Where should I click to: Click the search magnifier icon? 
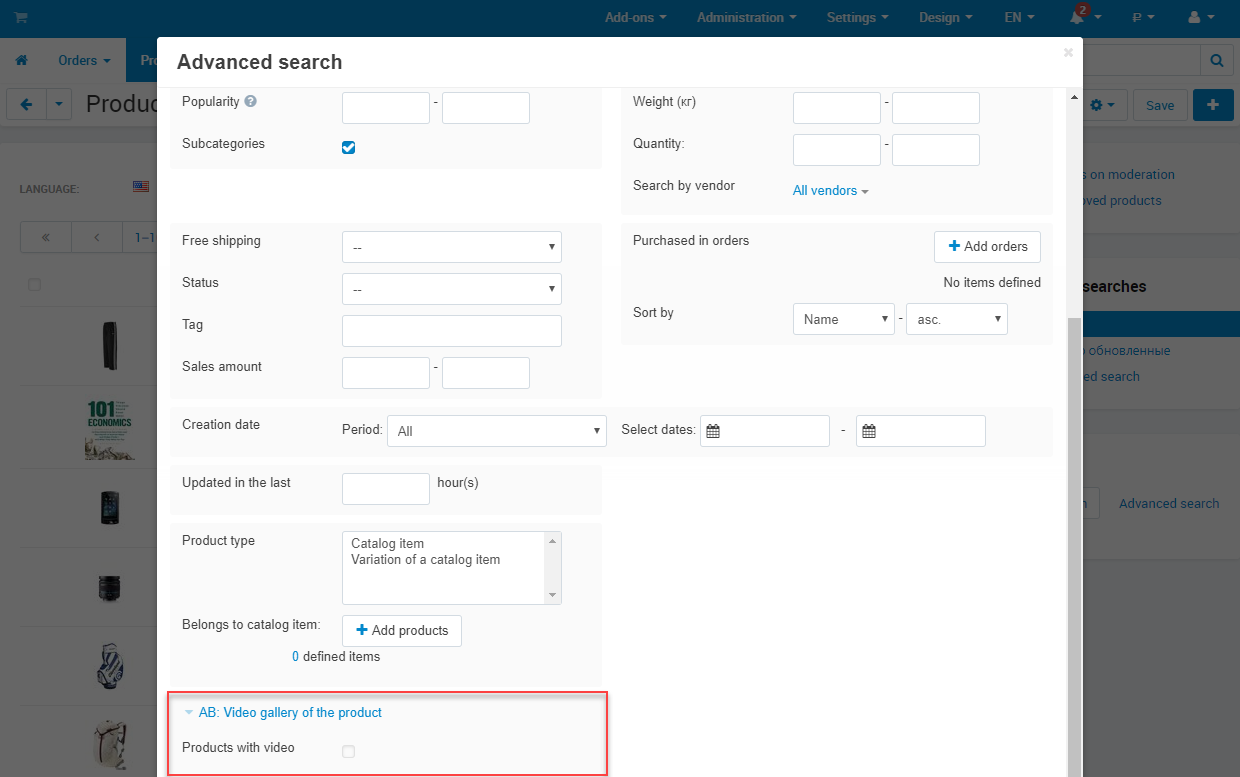[x=1216, y=60]
